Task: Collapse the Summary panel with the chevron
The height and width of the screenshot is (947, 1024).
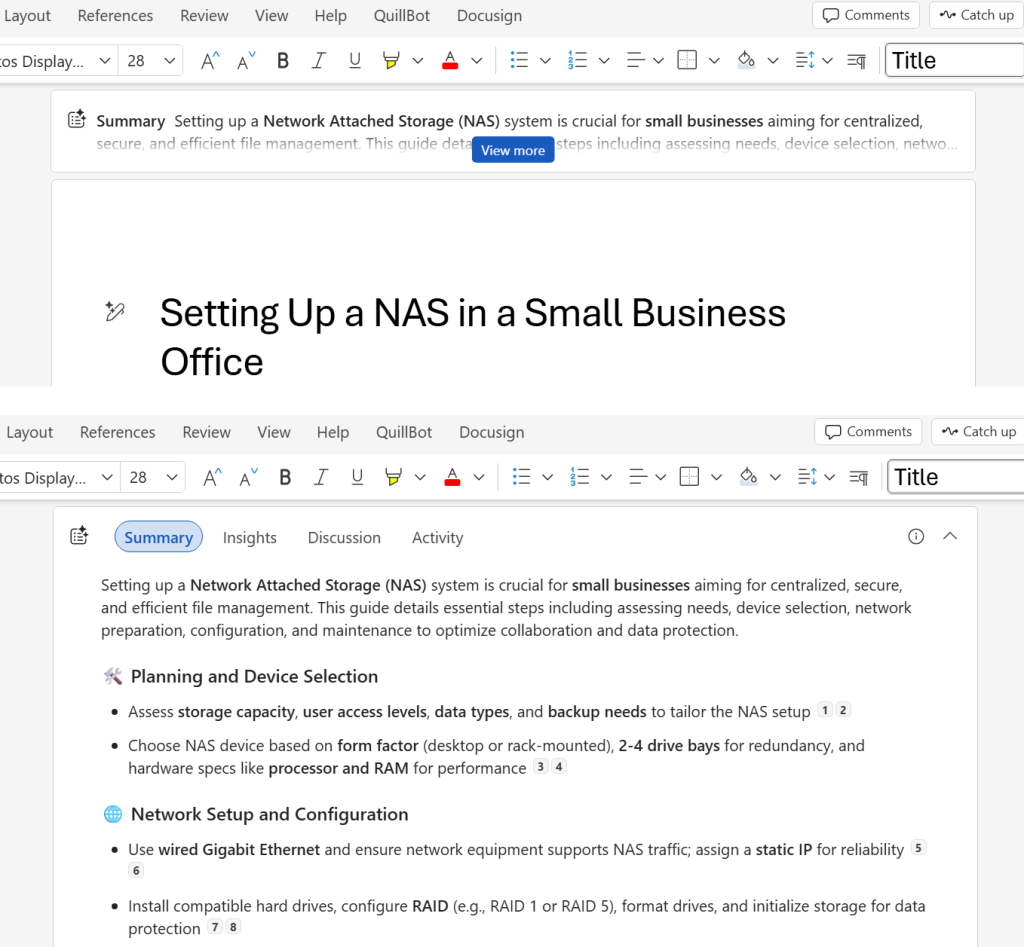Action: (950, 536)
